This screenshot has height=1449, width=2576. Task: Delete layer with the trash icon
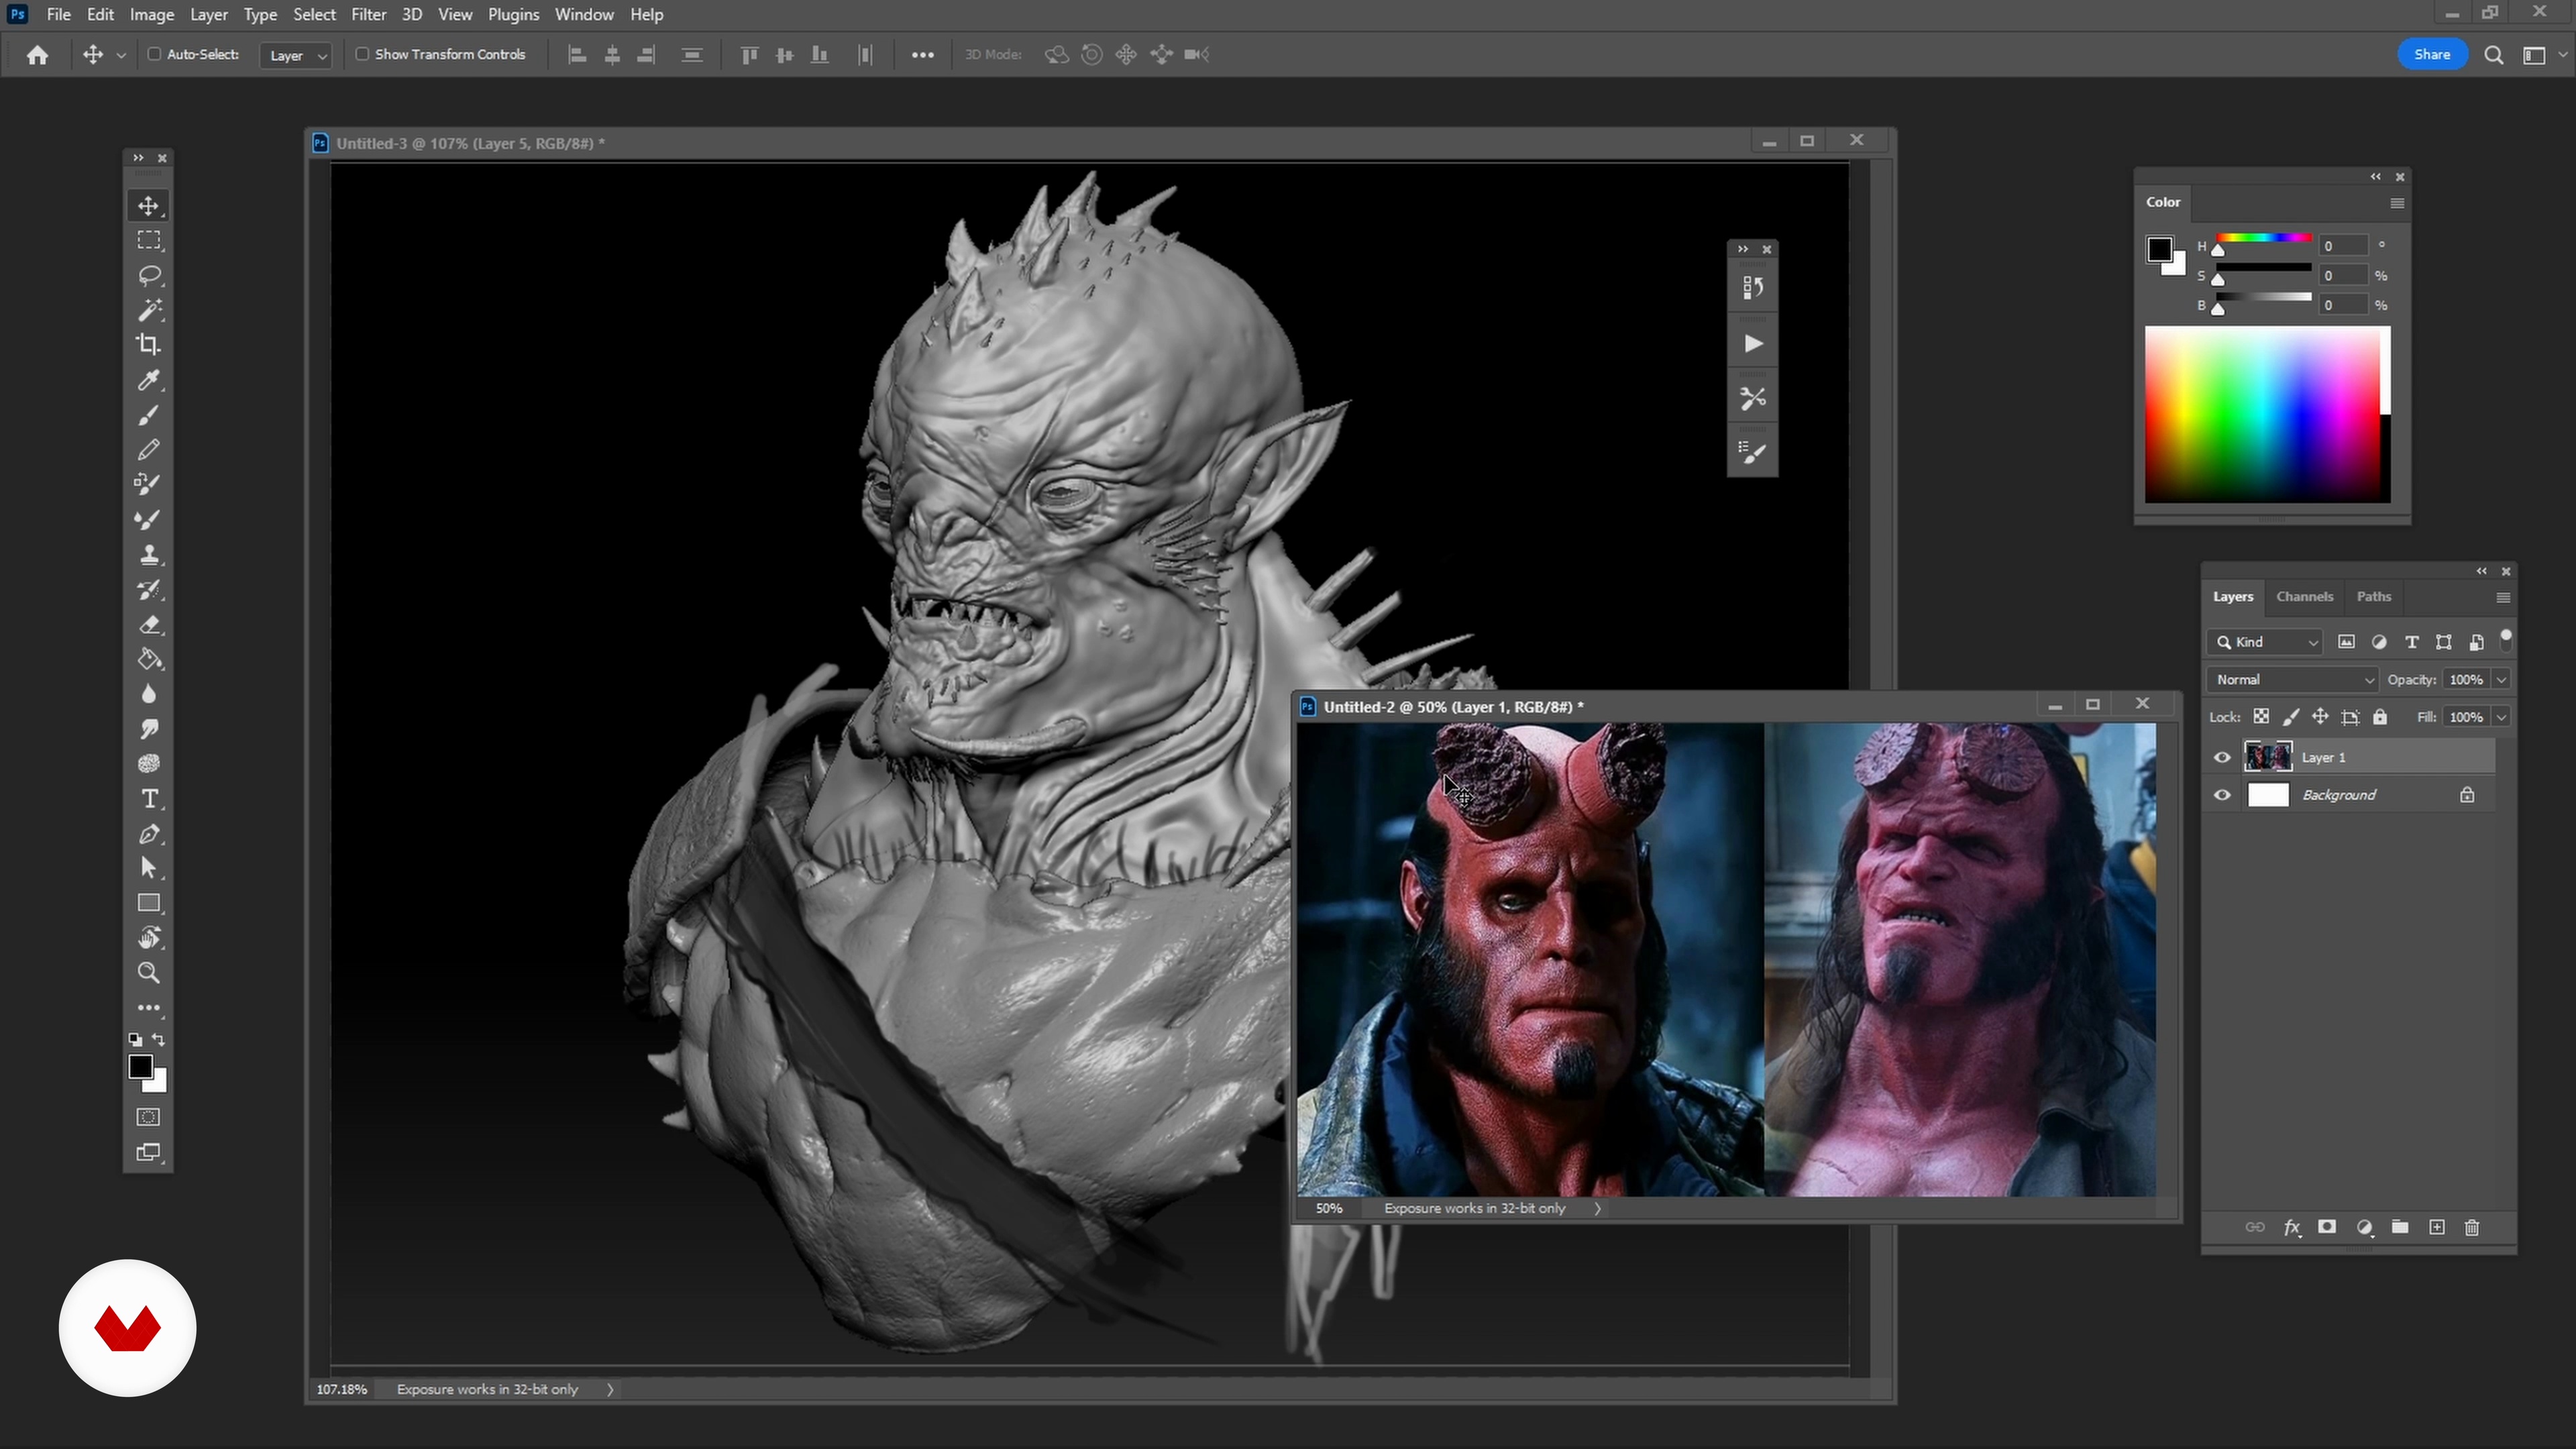(x=2472, y=1227)
